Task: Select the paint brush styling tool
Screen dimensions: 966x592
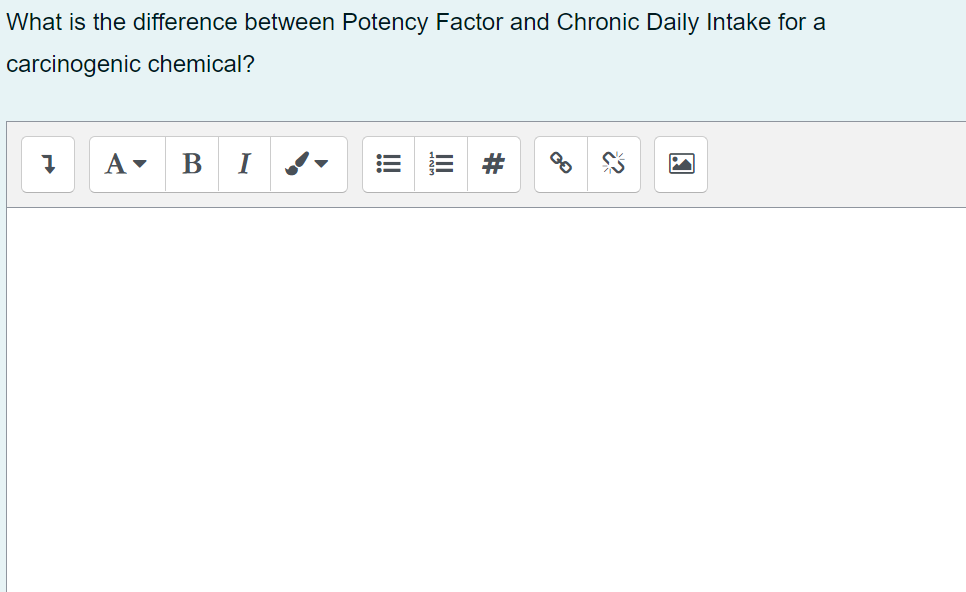Action: point(296,164)
